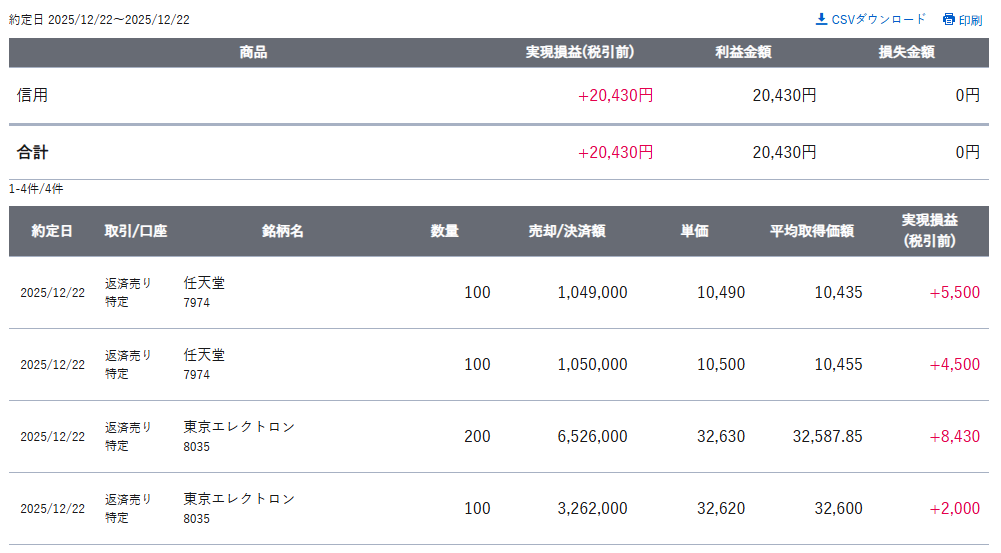Screen dimensions: 1001x553
Task: Click the printer icon
Action: pyautogui.click(x=949, y=19)
